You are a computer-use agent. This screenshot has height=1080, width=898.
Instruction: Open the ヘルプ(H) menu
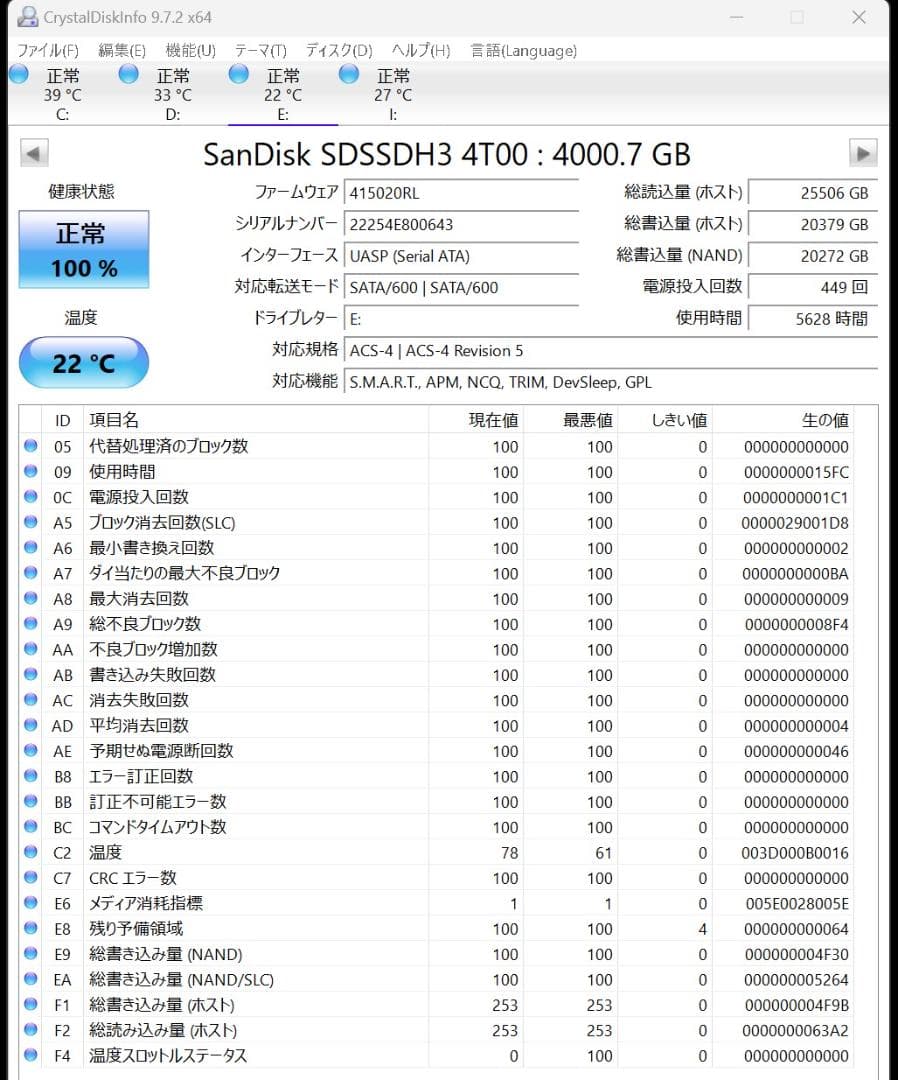tap(420, 49)
